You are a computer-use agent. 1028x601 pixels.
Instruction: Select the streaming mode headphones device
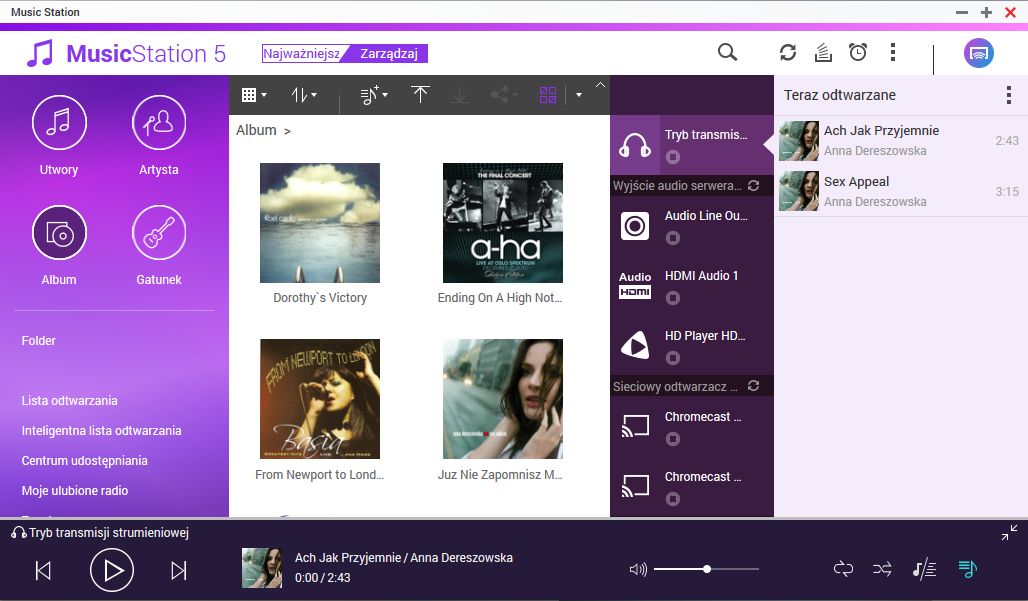point(692,145)
